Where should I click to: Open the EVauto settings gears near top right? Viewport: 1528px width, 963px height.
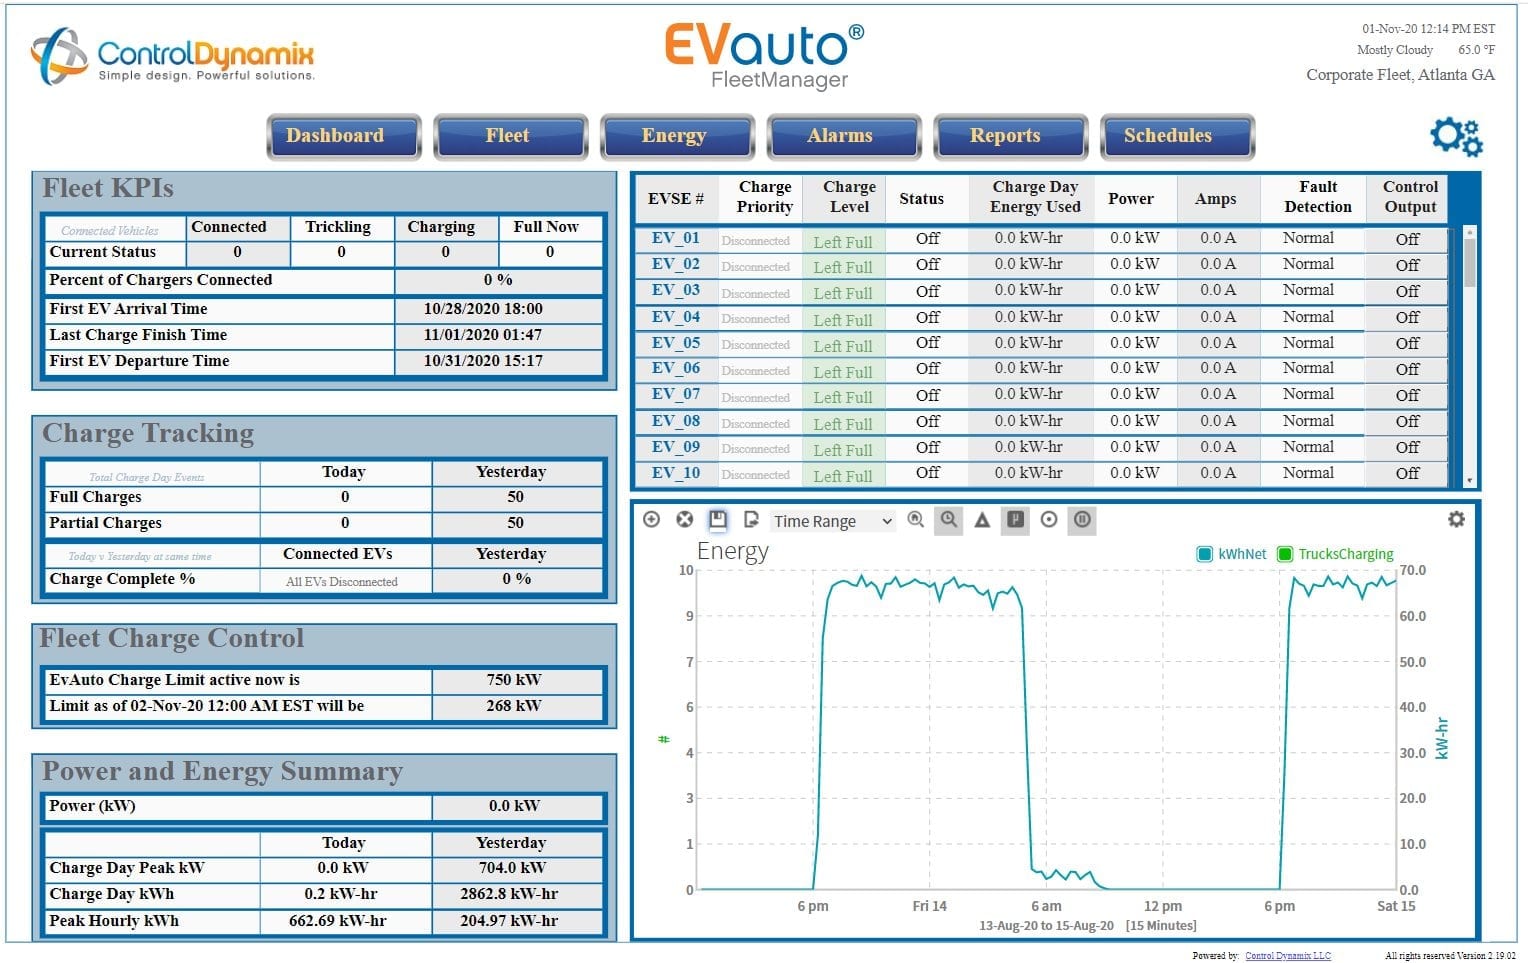tap(1455, 137)
